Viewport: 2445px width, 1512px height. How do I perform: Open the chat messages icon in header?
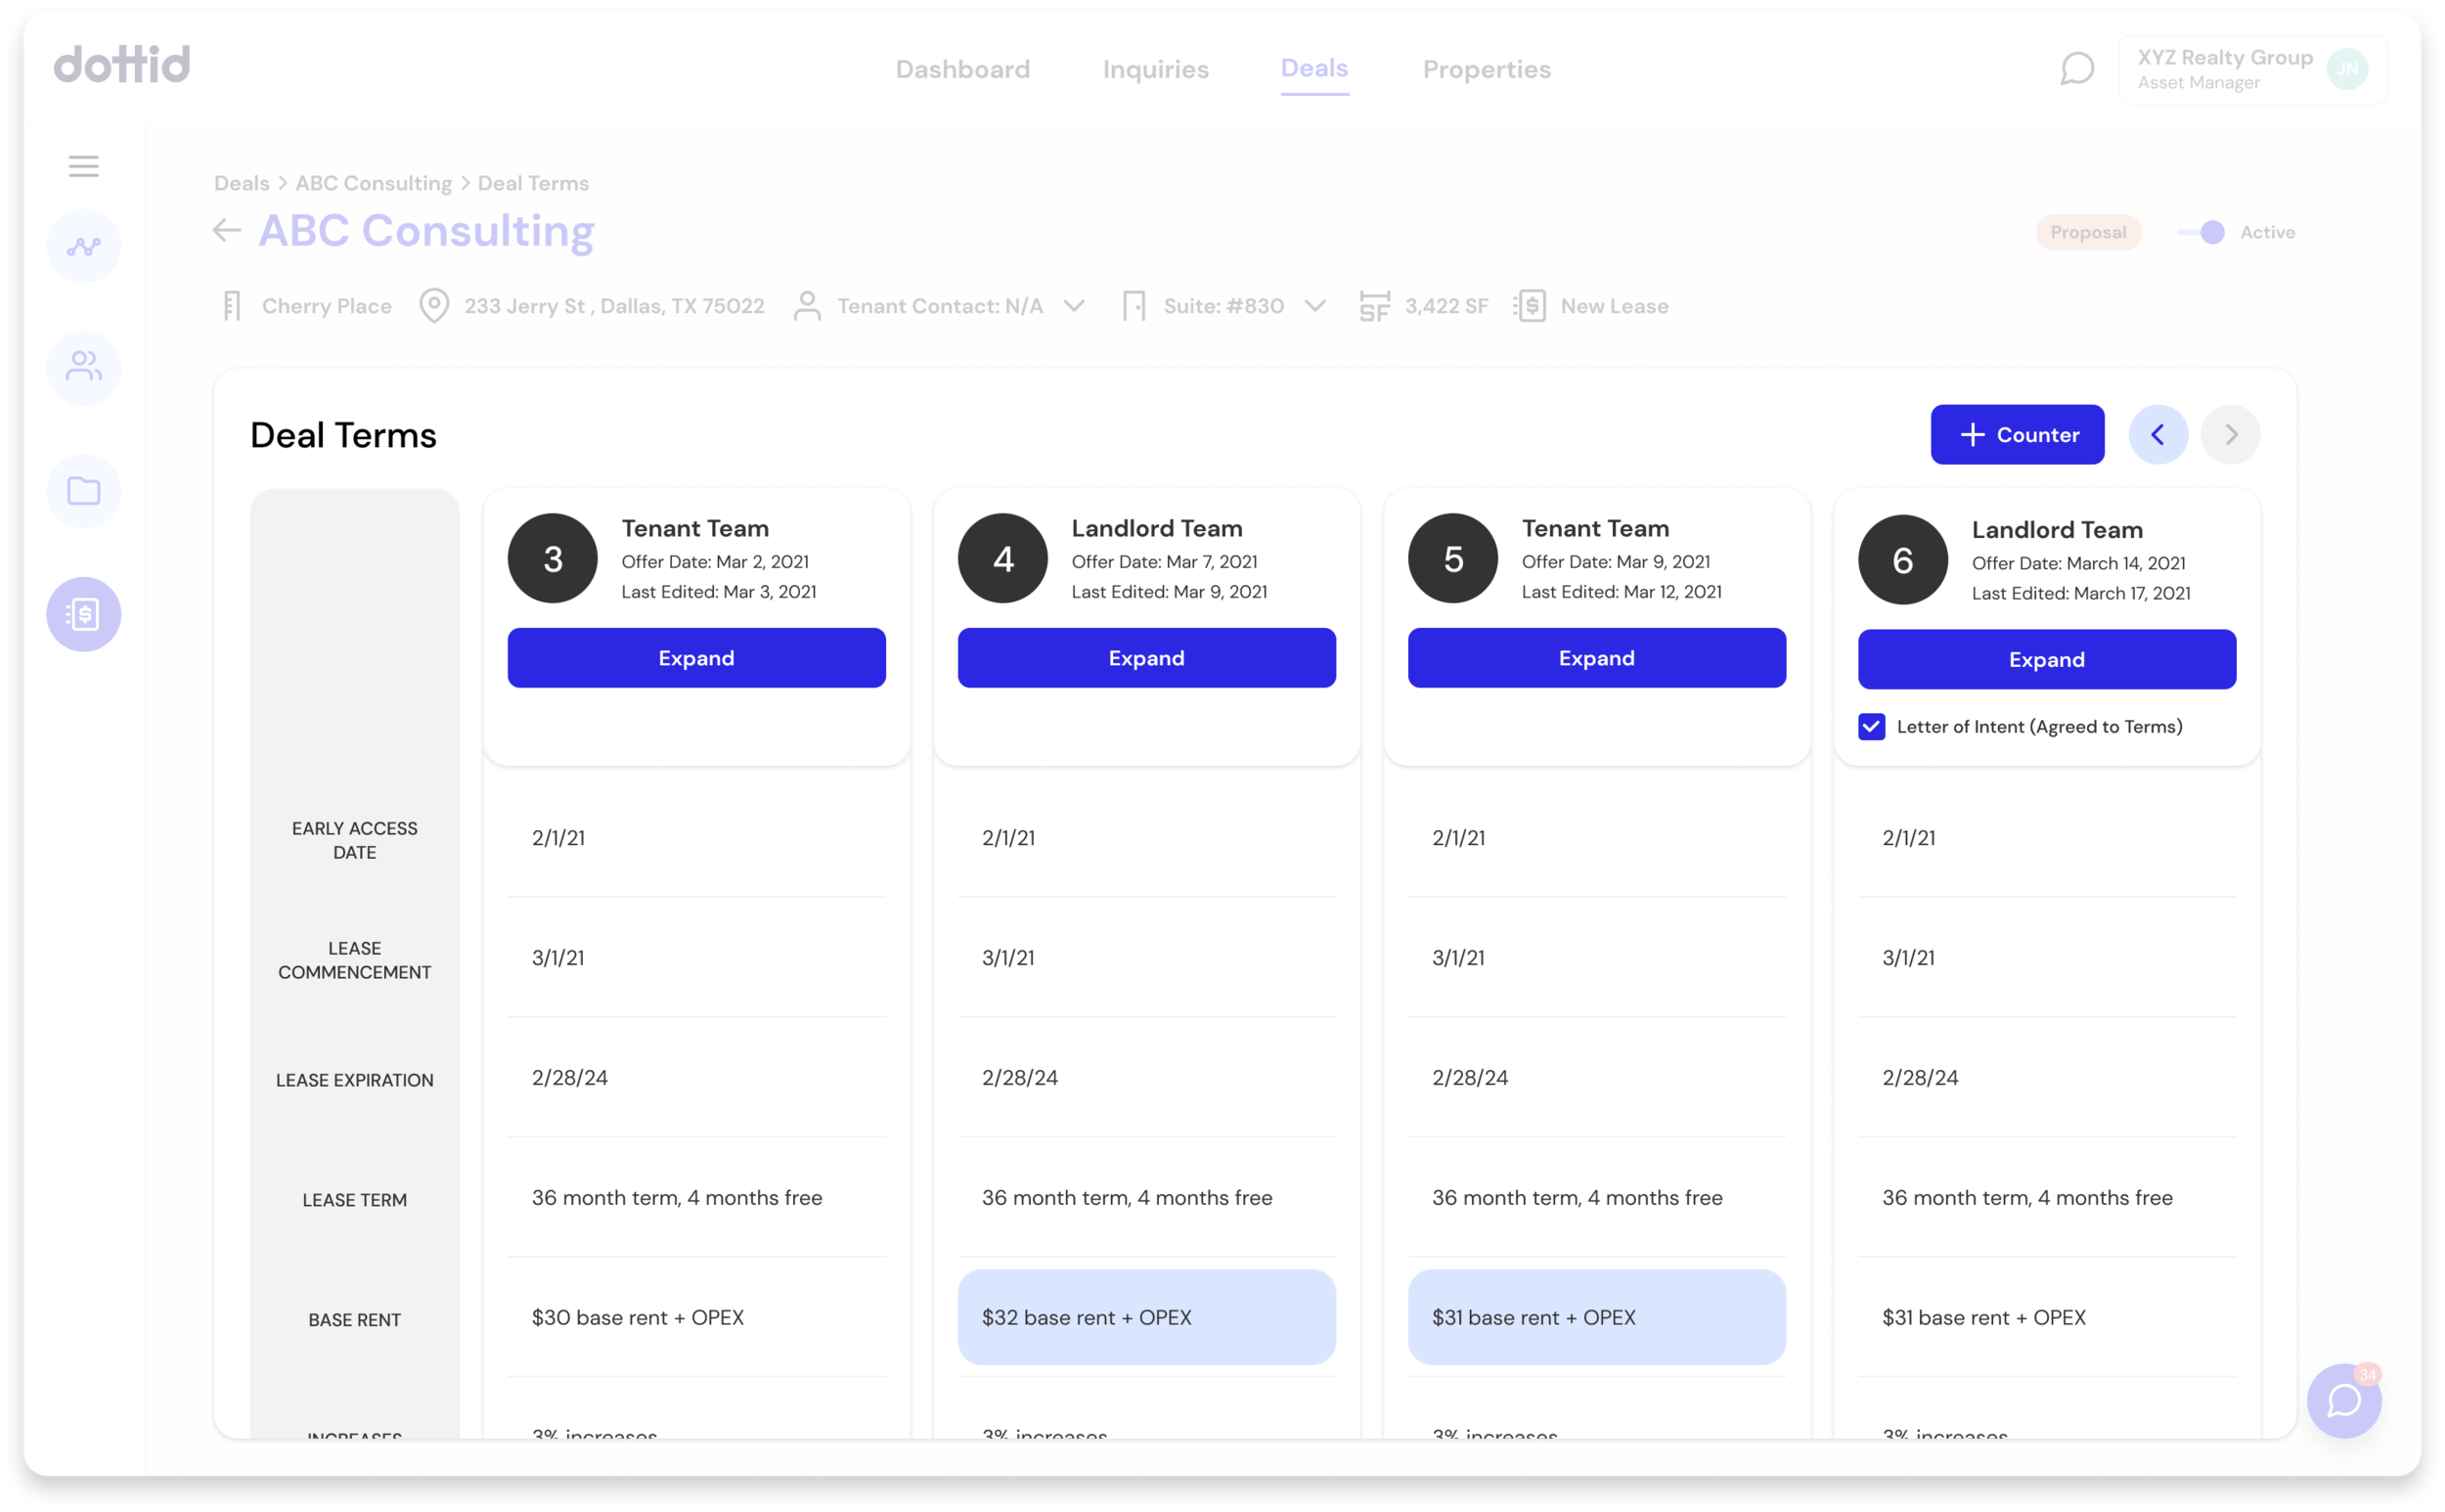pos(2076,69)
